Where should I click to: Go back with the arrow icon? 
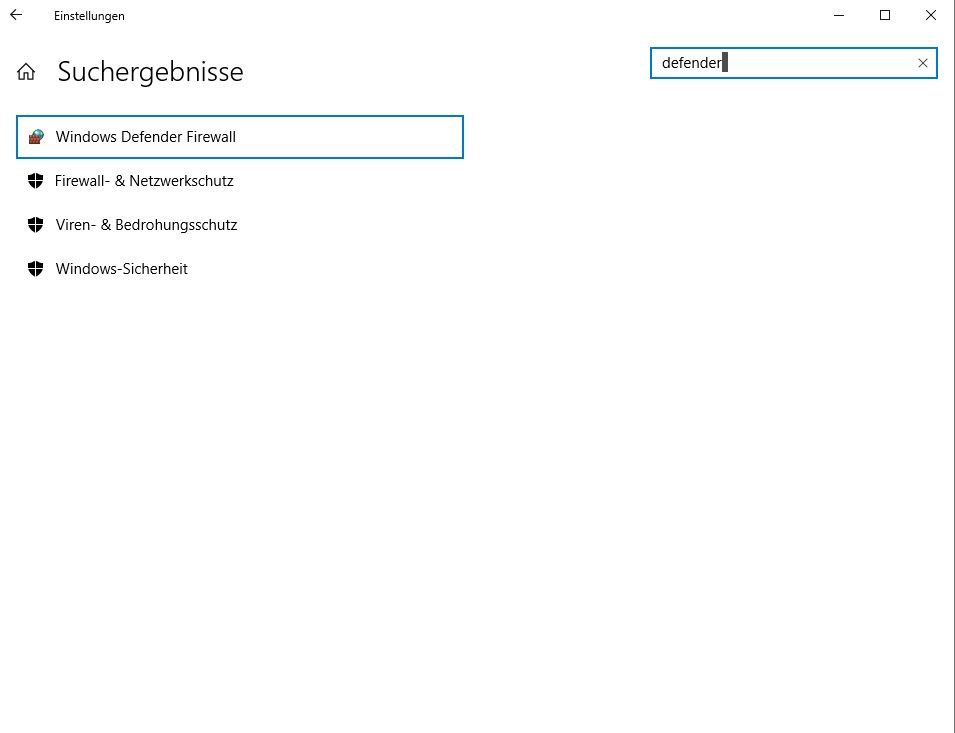(16, 15)
